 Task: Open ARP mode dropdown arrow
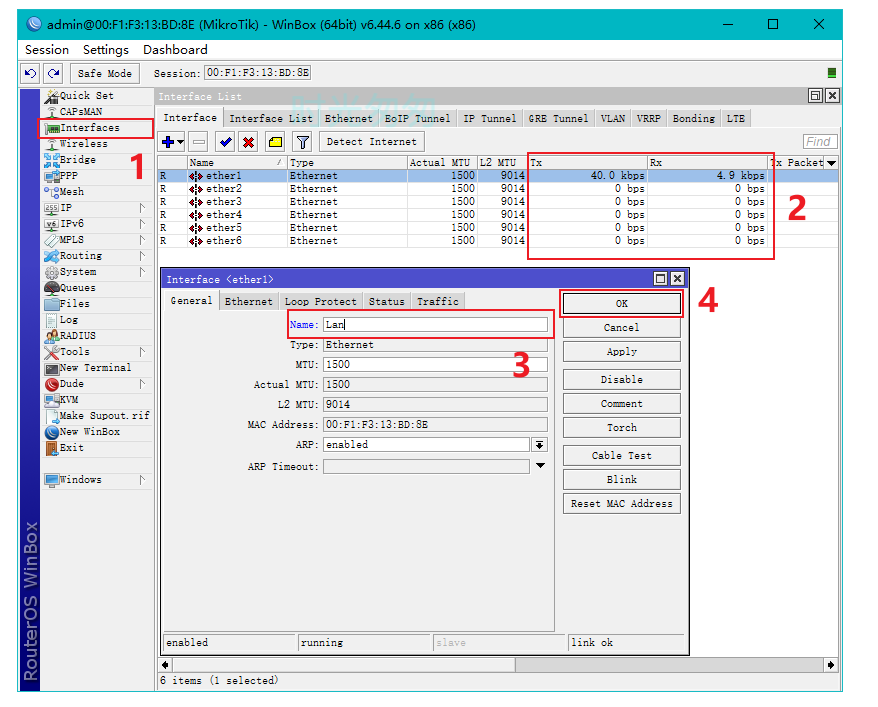(x=539, y=445)
